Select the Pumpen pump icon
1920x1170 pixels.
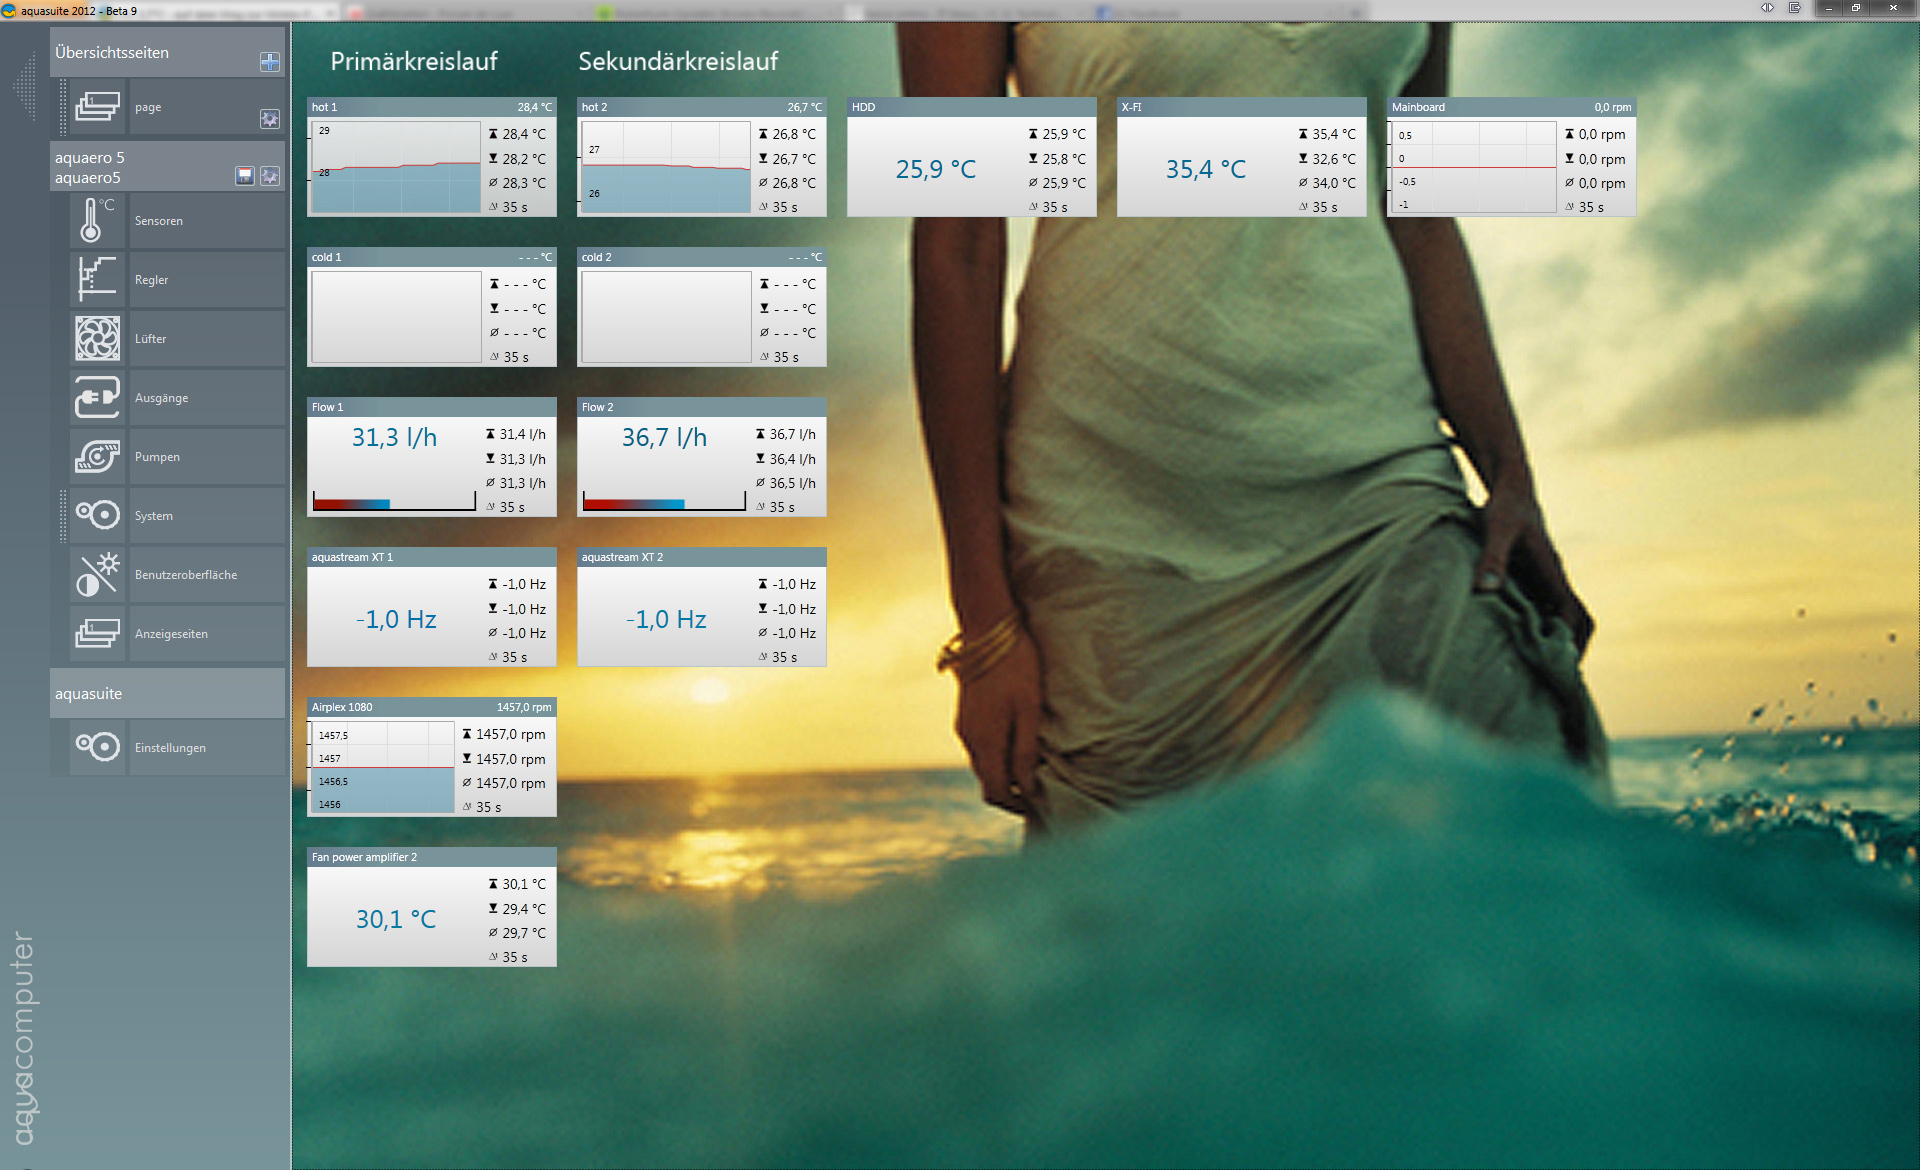tap(97, 457)
